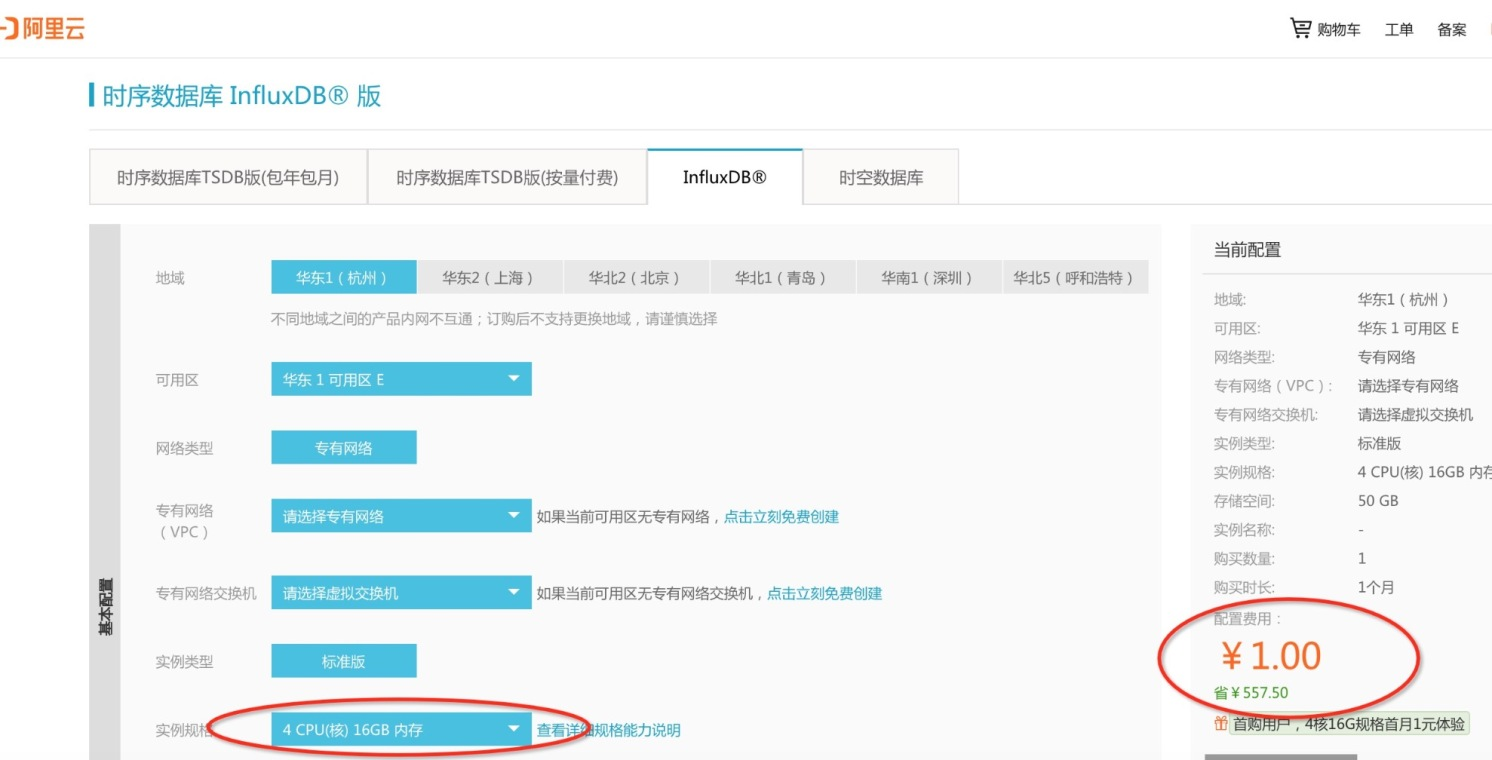
Task: Switch to the 时序数据库TSDB版(按量付费) tab
Action: point(507,177)
